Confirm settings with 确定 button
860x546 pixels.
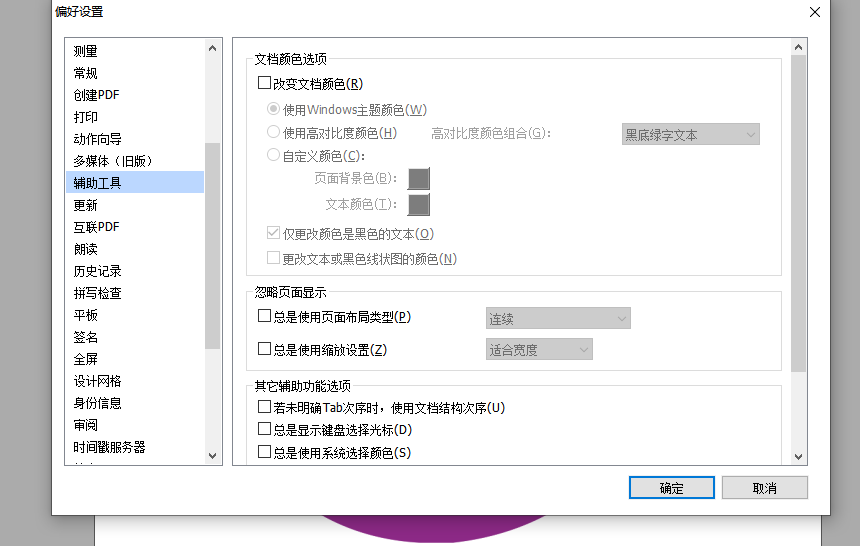[671, 488]
